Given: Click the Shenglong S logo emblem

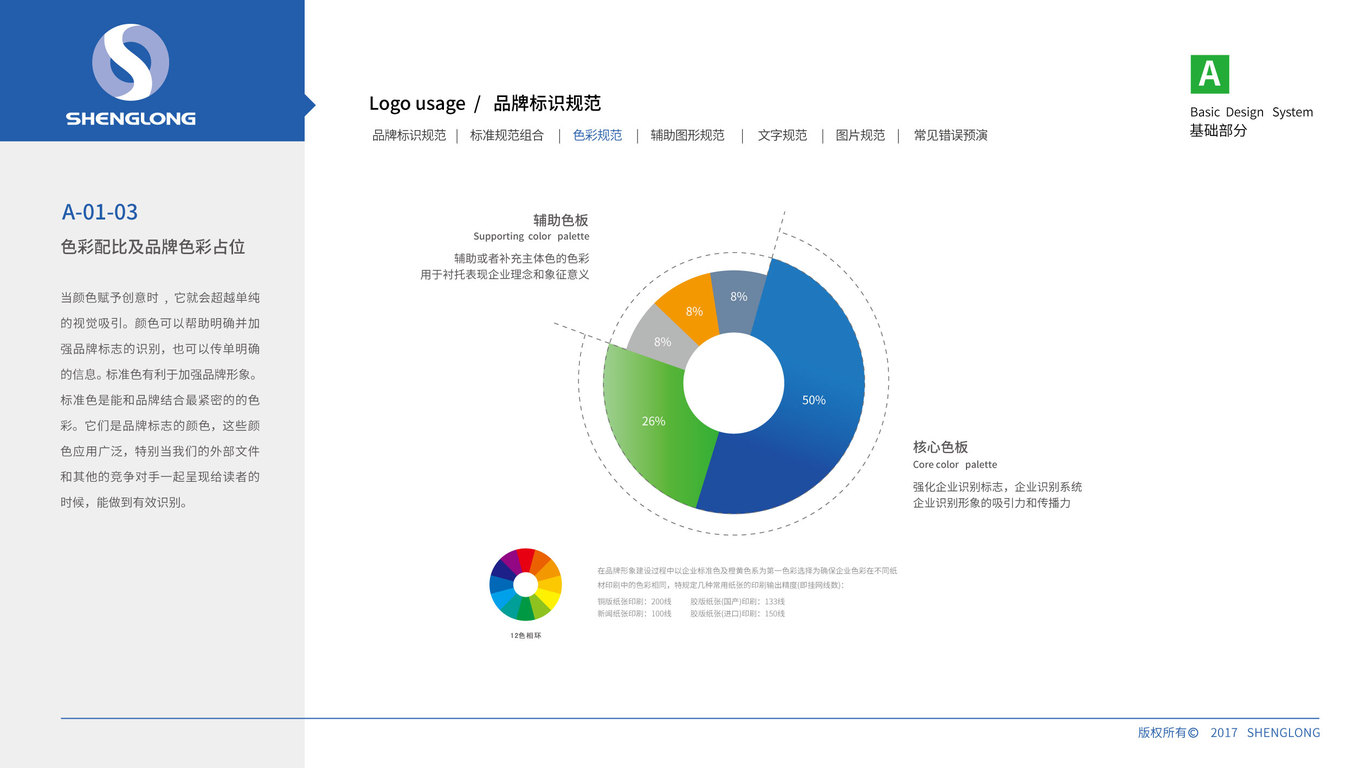Looking at the screenshot, I should pyautogui.click(x=131, y=62).
